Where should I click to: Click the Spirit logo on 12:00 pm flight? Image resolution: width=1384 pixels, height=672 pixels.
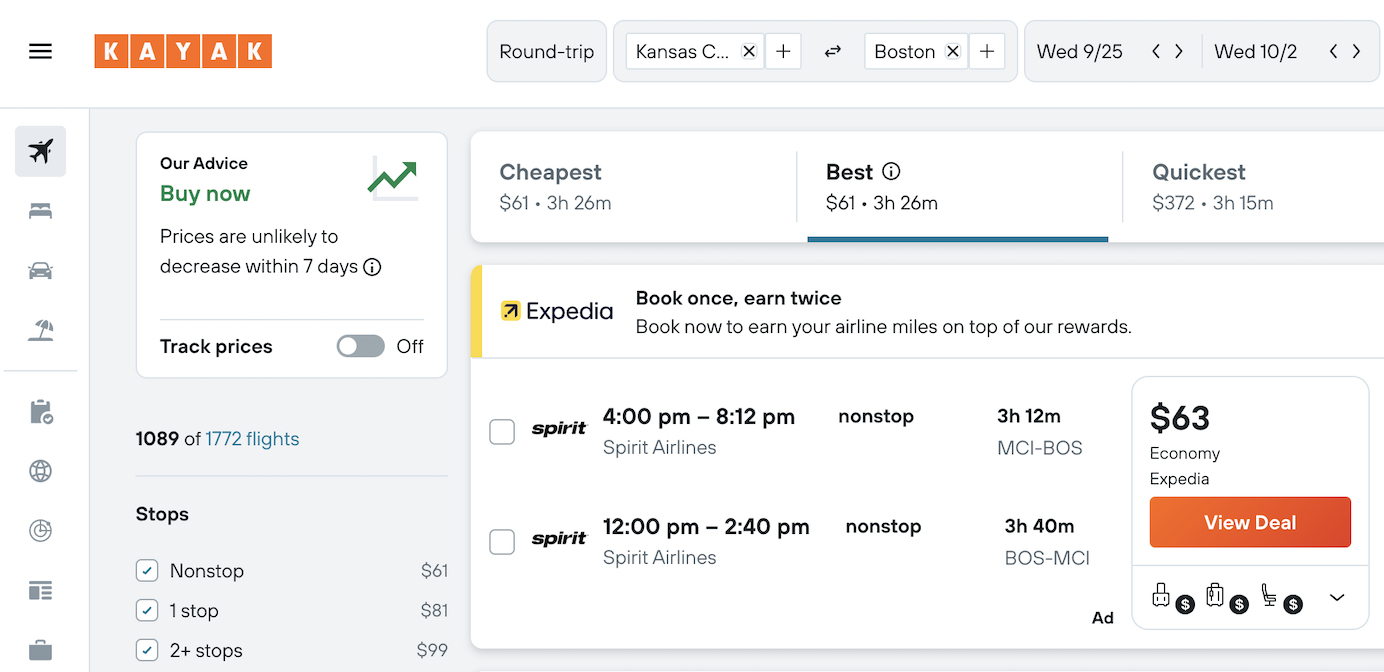pos(559,539)
